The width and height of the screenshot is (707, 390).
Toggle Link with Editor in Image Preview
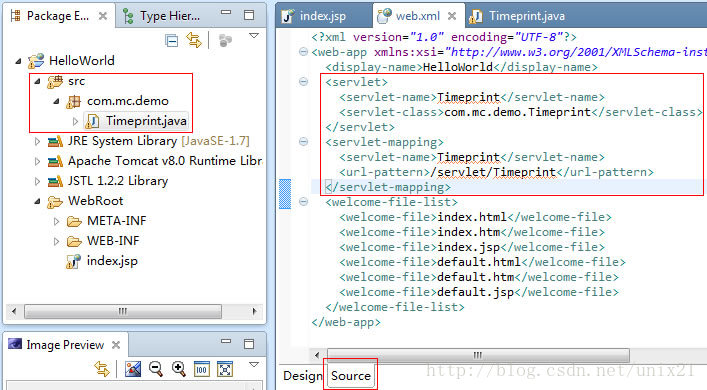(x=102, y=369)
